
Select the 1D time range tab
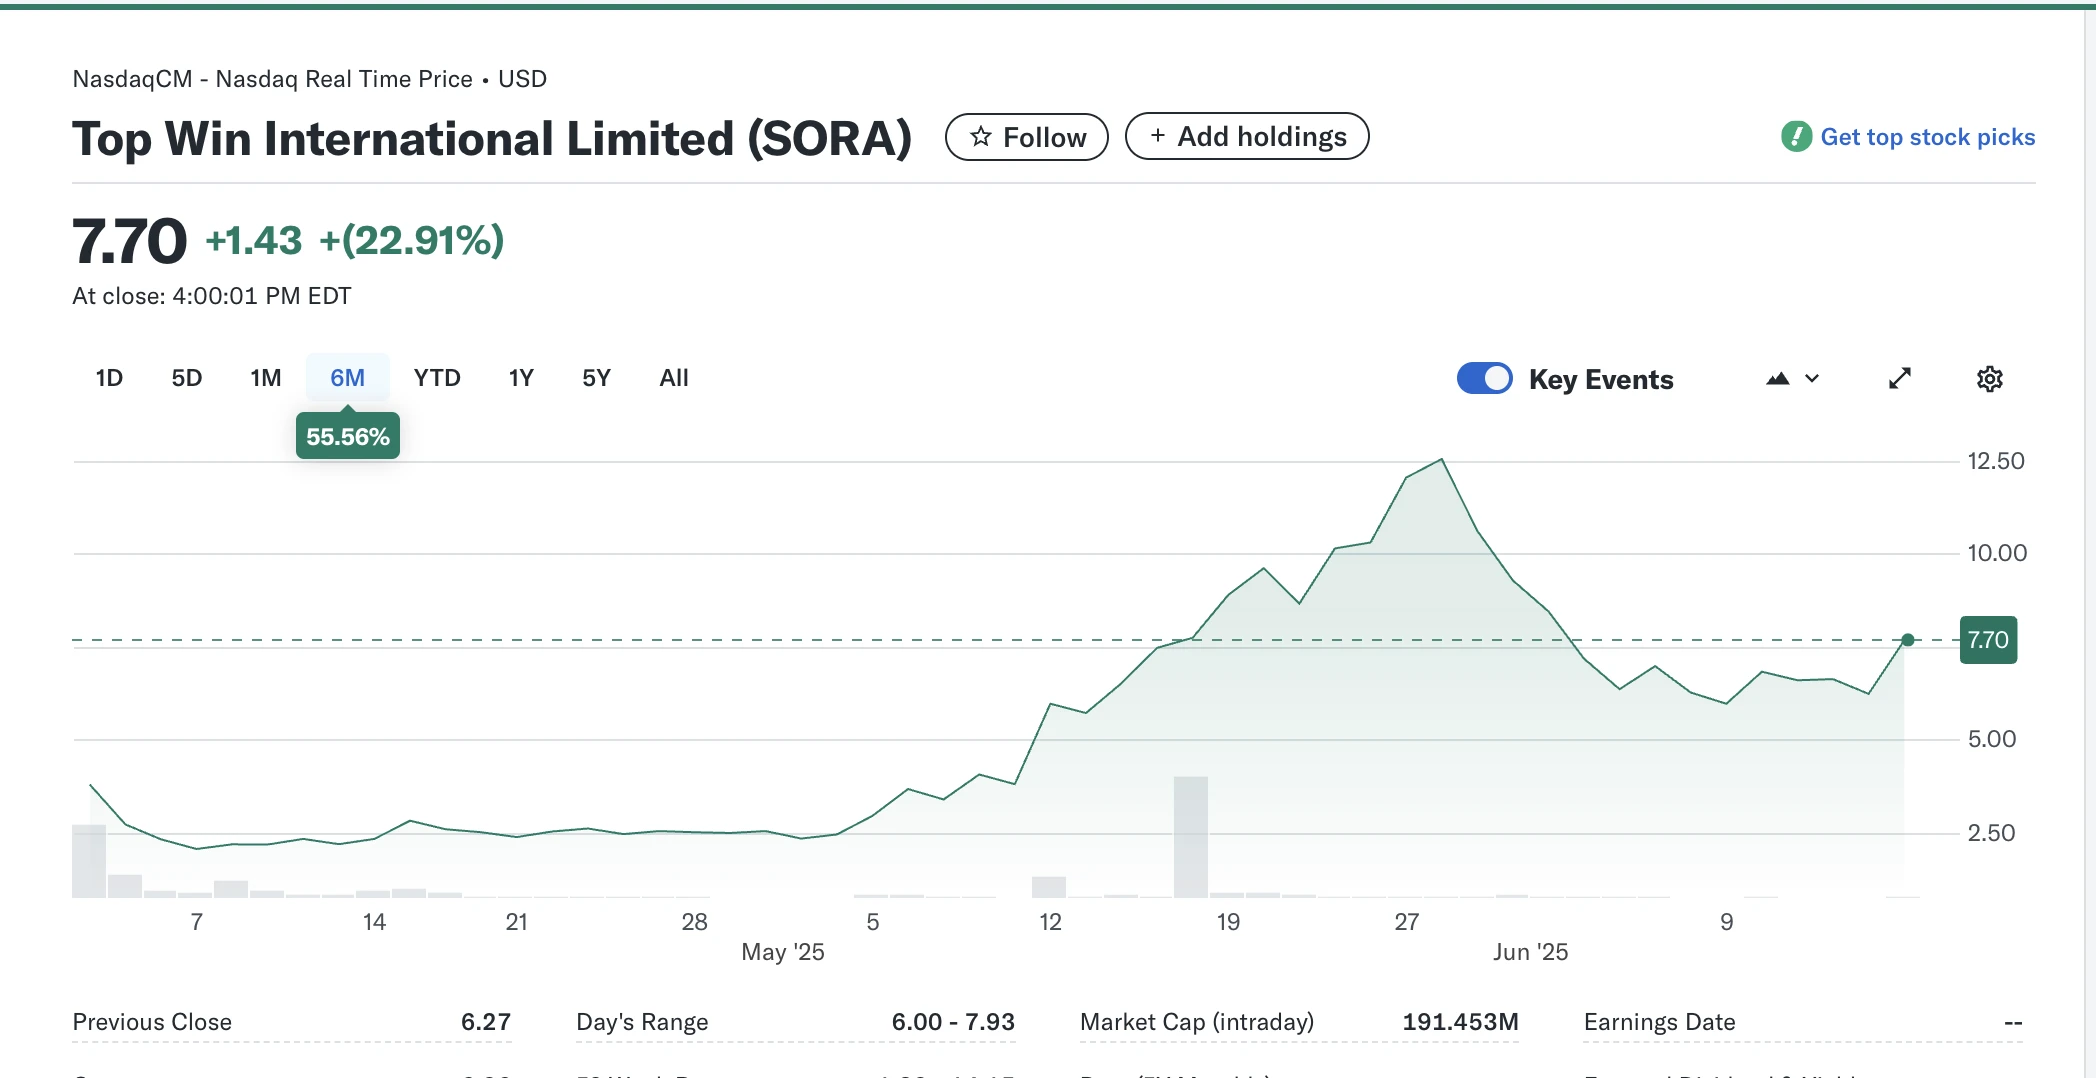click(x=109, y=378)
